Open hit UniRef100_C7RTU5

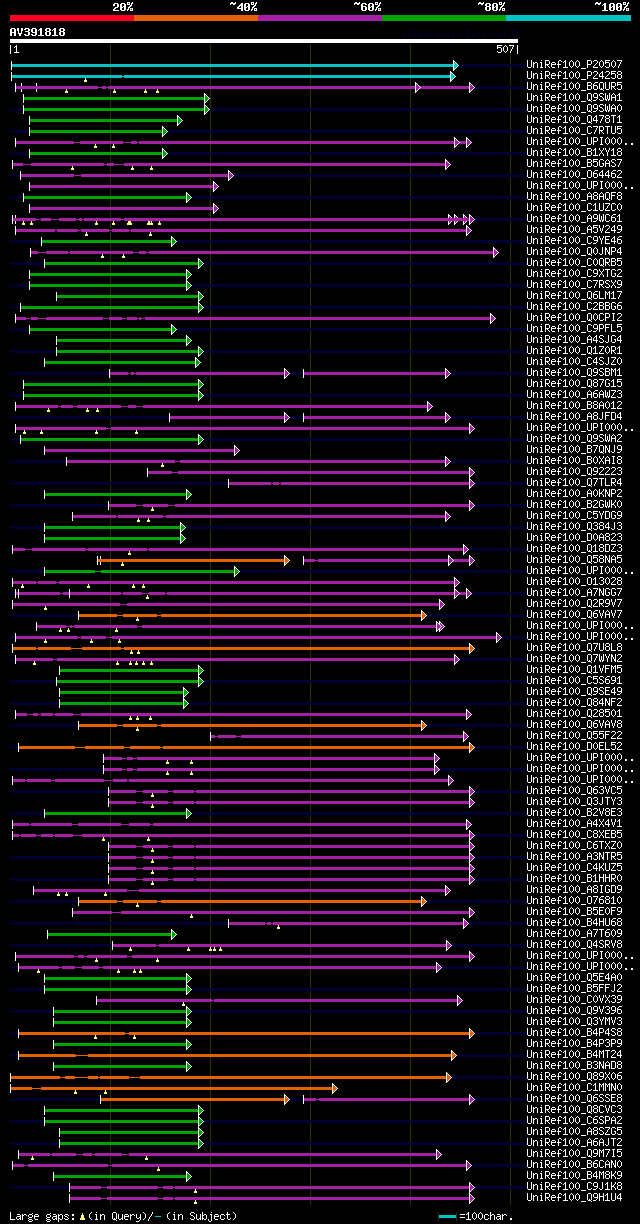tap(574, 130)
